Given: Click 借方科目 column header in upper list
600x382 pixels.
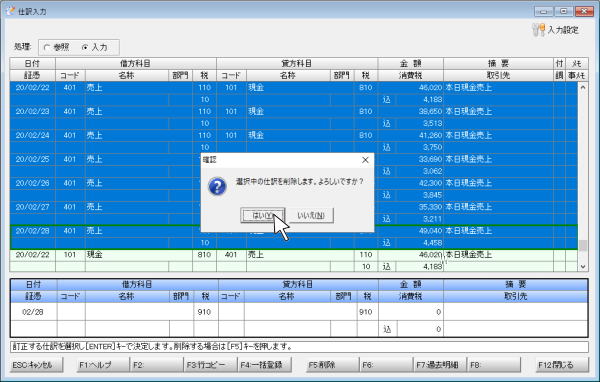Looking at the screenshot, I should click(x=136, y=64).
